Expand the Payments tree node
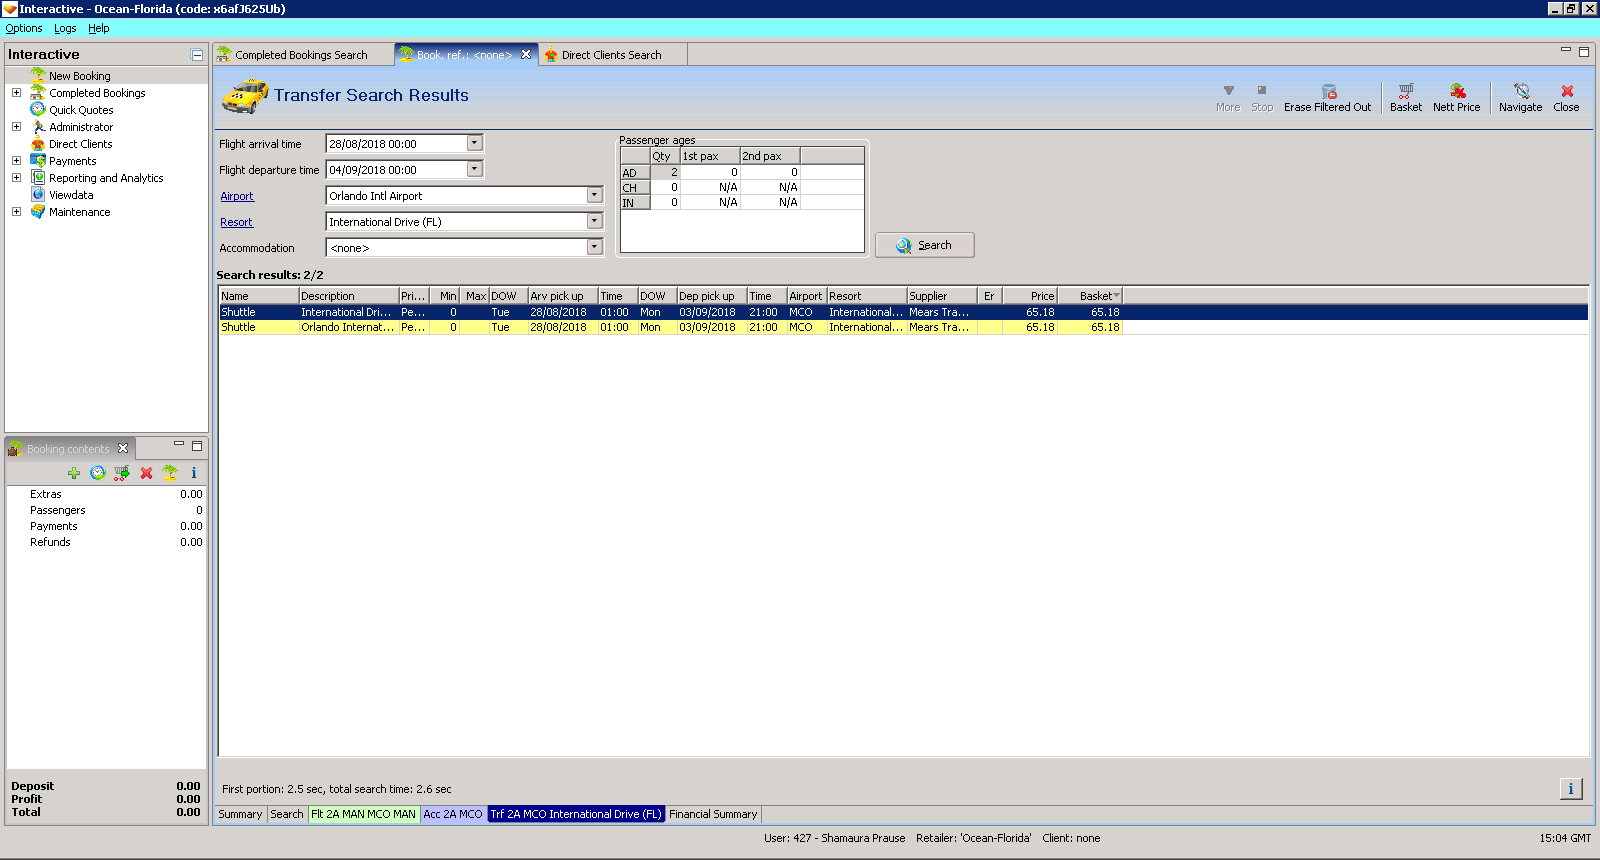1600x860 pixels. pos(16,161)
